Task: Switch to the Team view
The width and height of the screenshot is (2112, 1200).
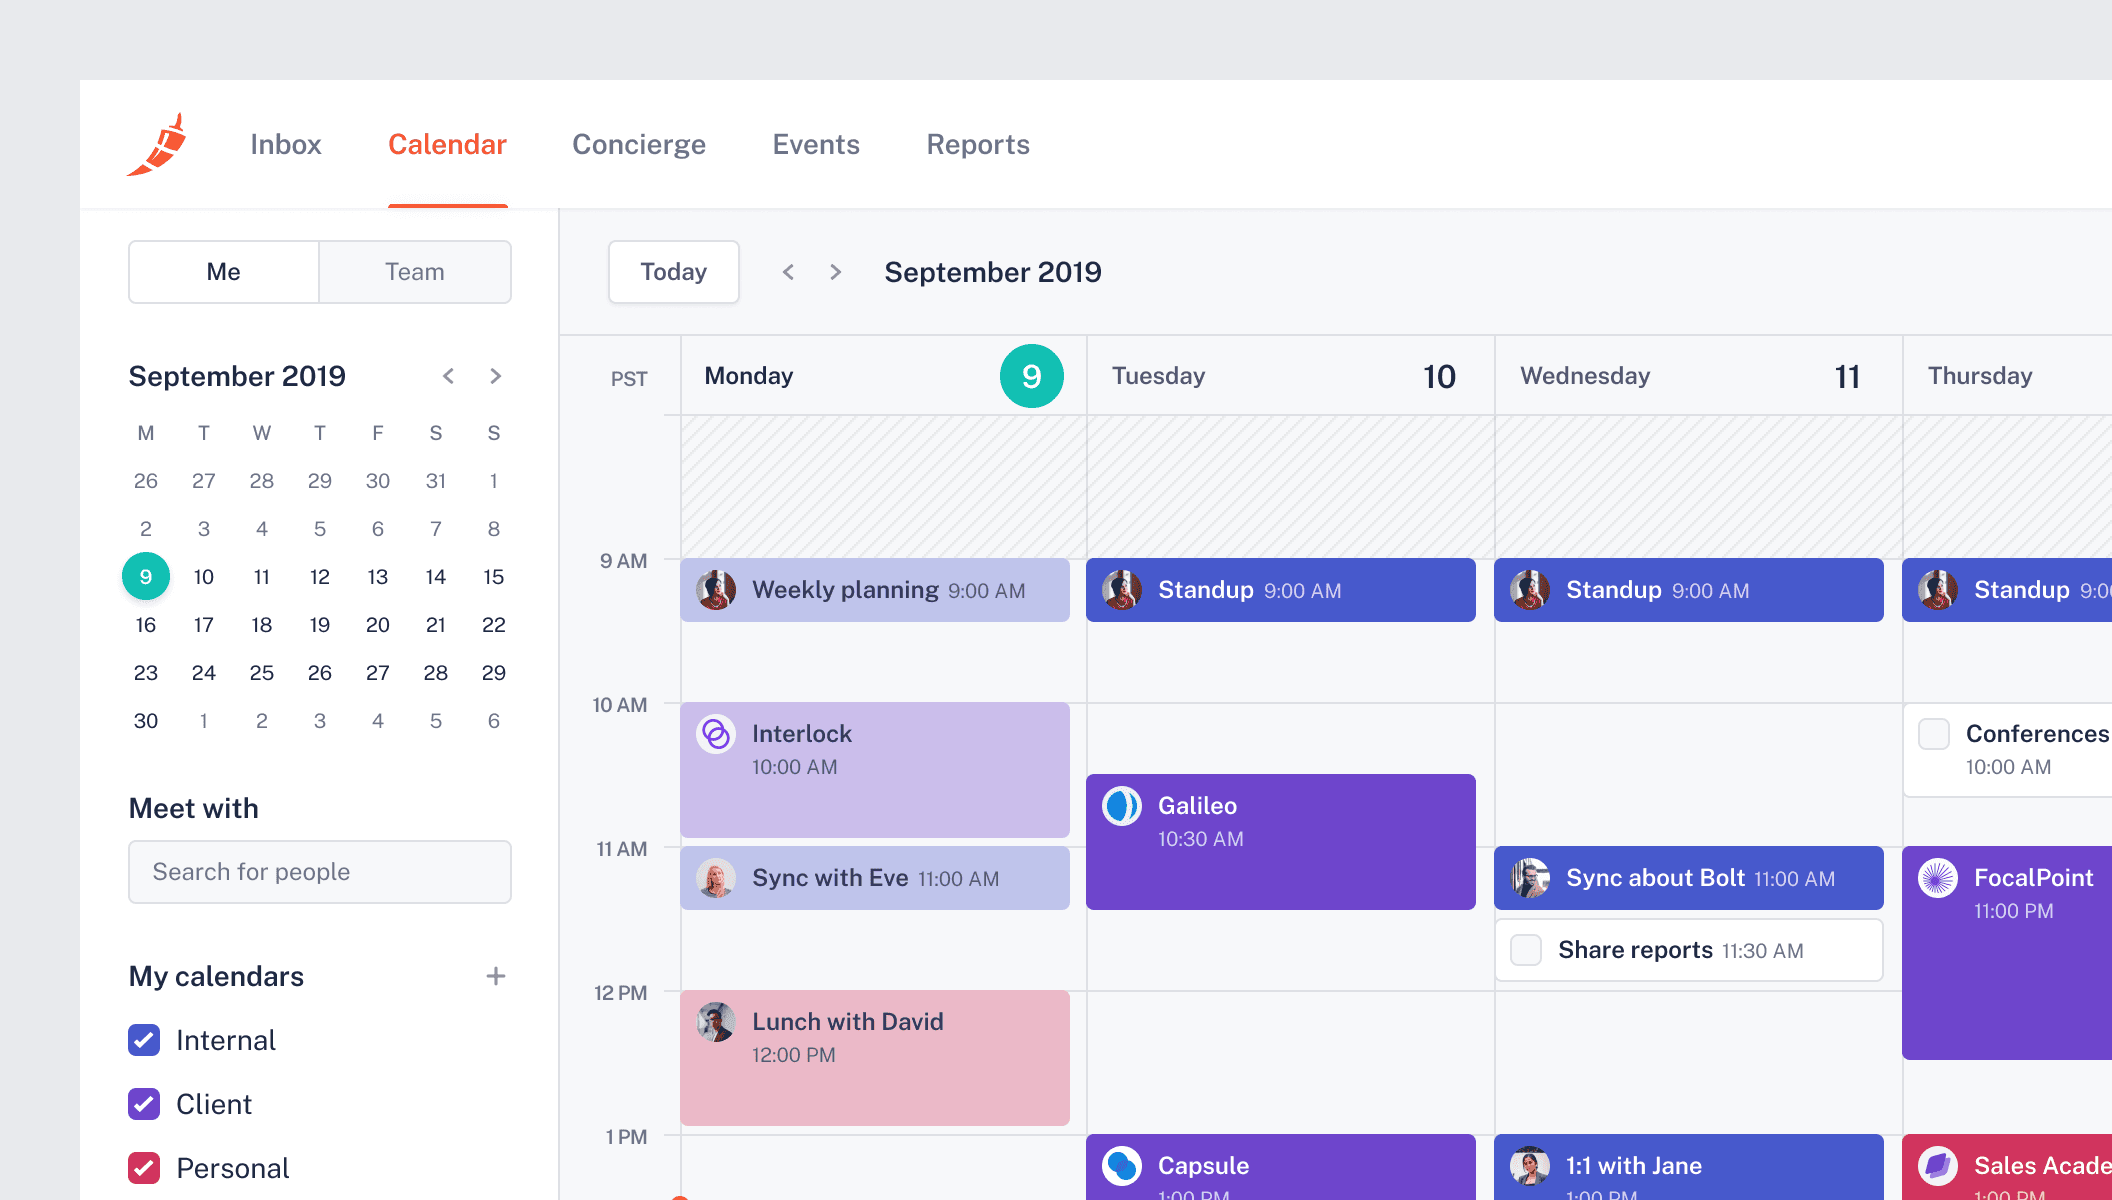Action: (414, 272)
